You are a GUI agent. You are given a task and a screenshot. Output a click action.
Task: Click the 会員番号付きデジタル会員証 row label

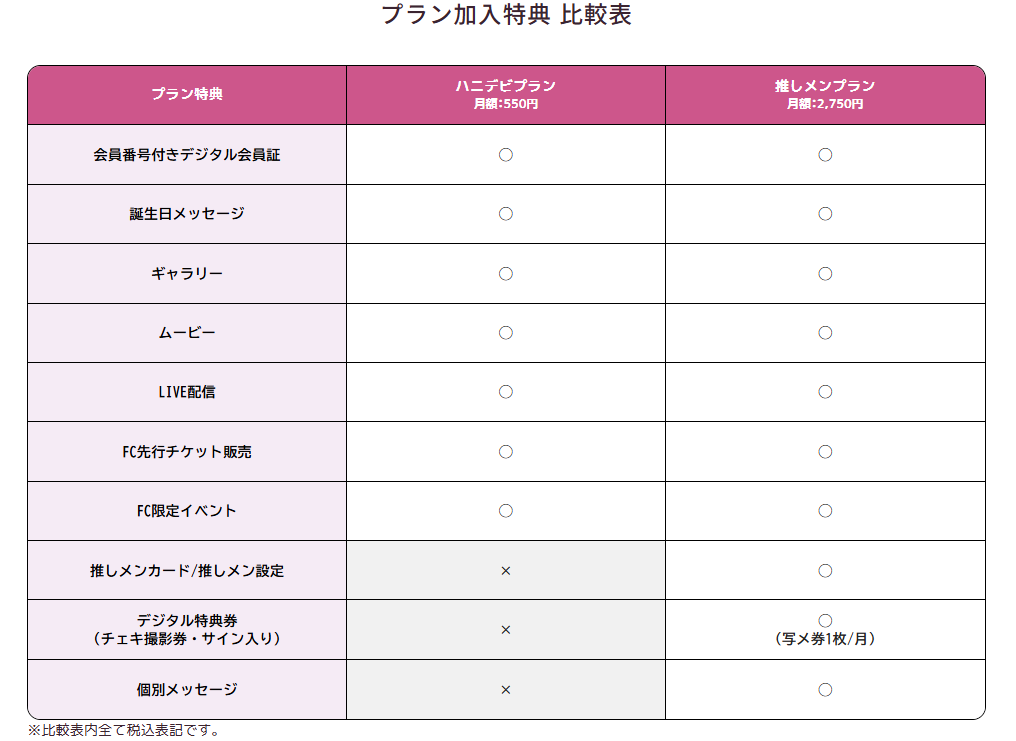(x=187, y=155)
